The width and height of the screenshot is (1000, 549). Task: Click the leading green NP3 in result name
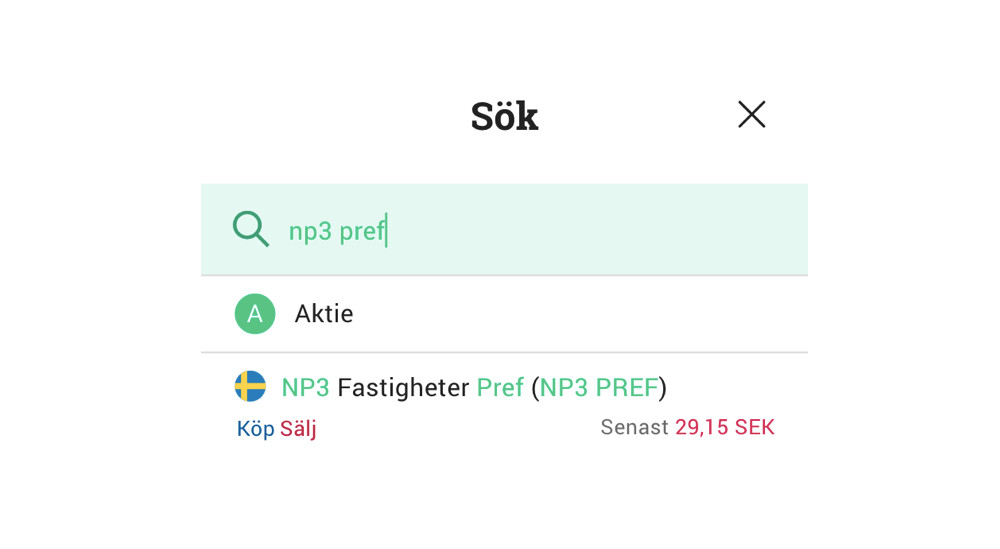click(306, 387)
